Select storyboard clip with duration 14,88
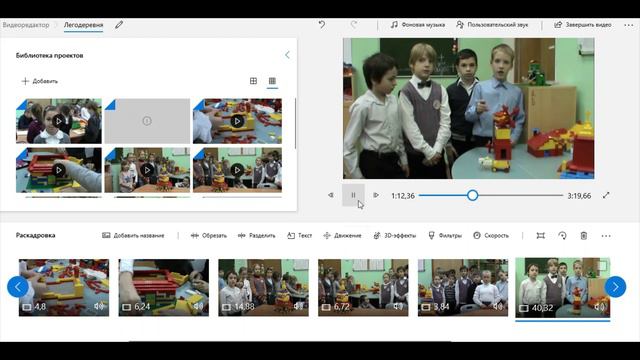The height and width of the screenshot is (360, 640). [263, 287]
